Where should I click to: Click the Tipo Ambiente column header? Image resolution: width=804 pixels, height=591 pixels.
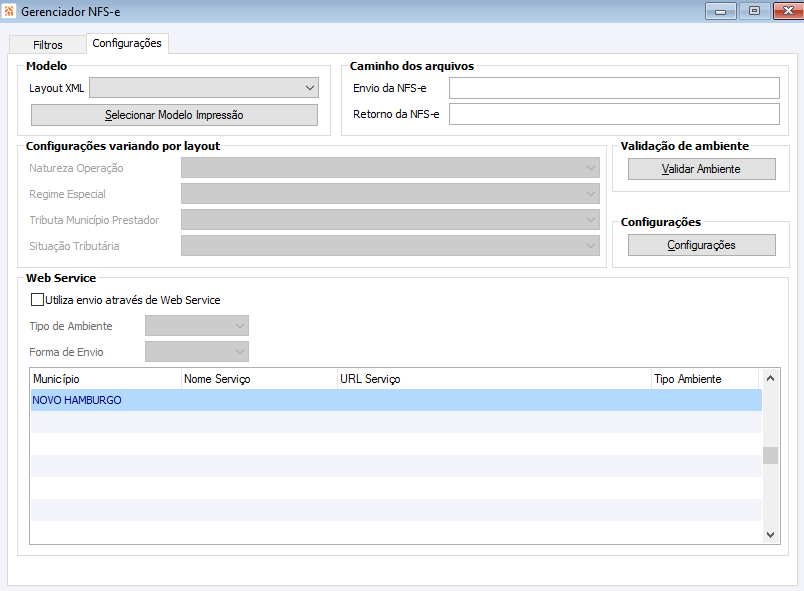pos(705,379)
